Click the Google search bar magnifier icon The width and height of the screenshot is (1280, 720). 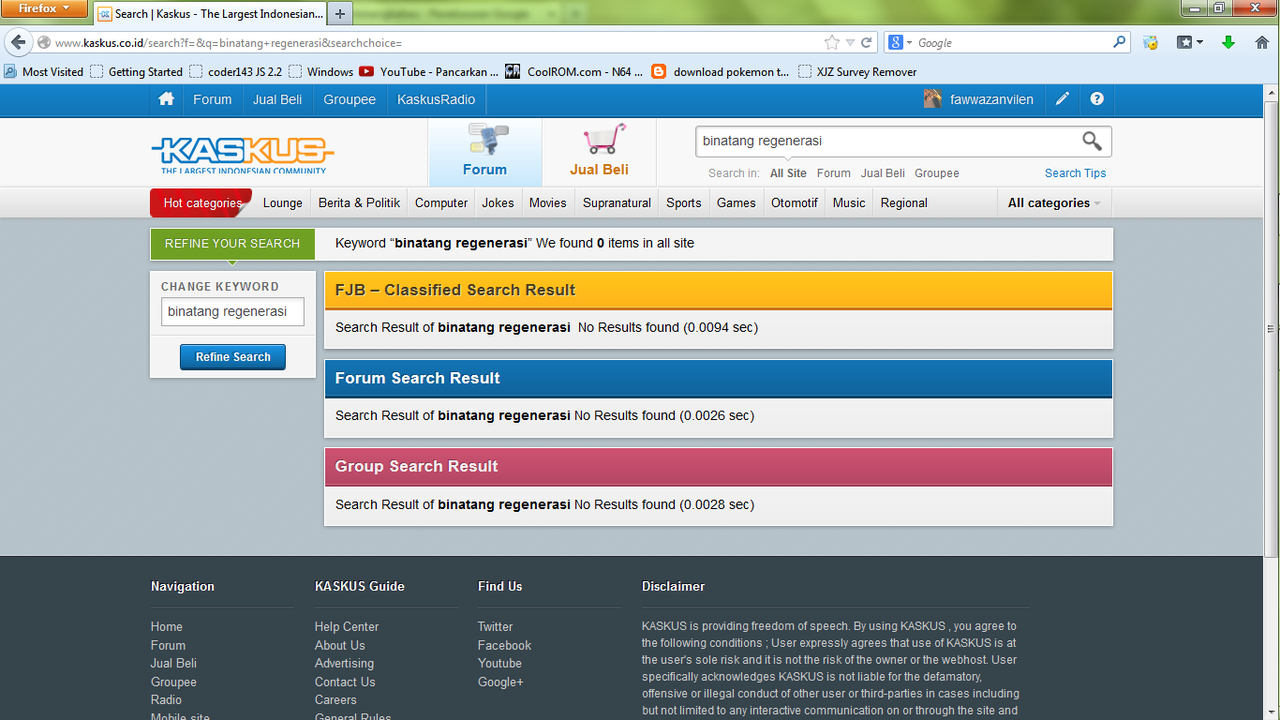[1119, 43]
